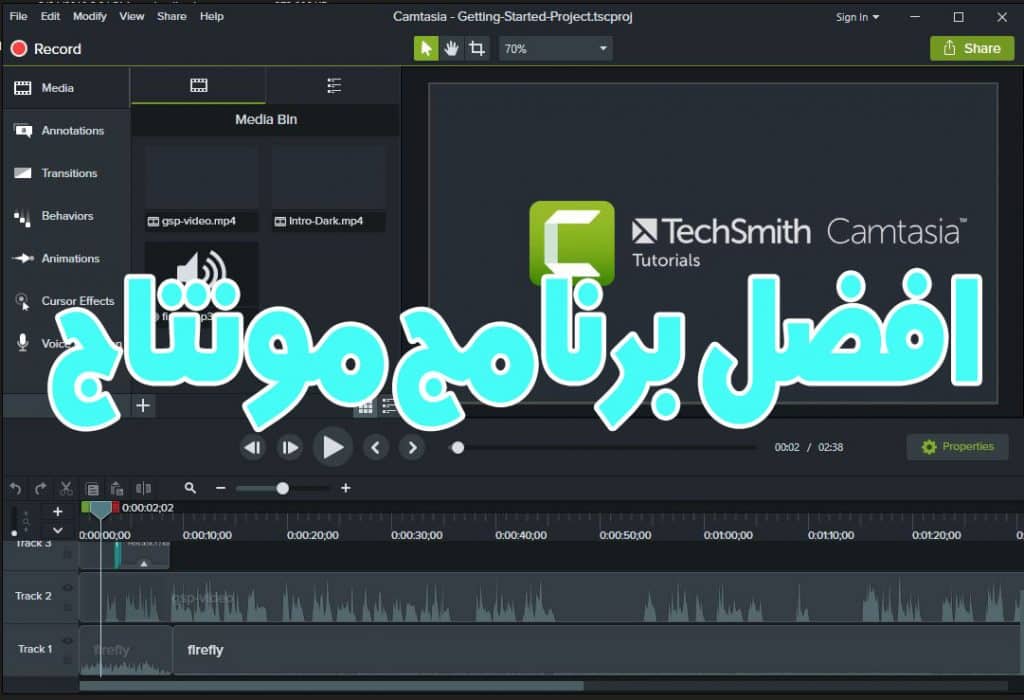The image size is (1024, 700).
Task: Activate the Crop tool icon
Action: pos(477,48)
